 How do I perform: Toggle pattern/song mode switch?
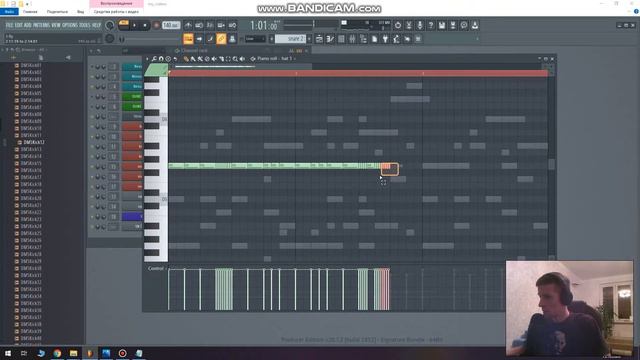click(x=124, y=25)
